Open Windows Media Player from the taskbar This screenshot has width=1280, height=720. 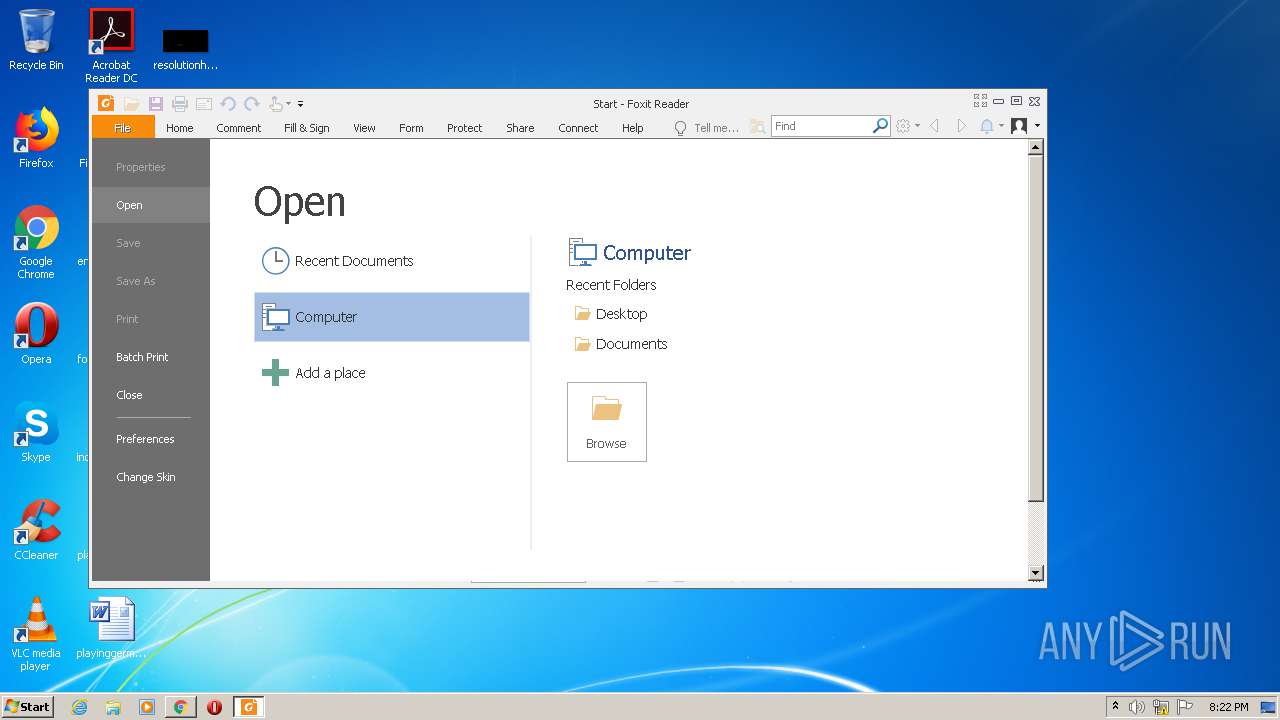(x=147, y=707)
